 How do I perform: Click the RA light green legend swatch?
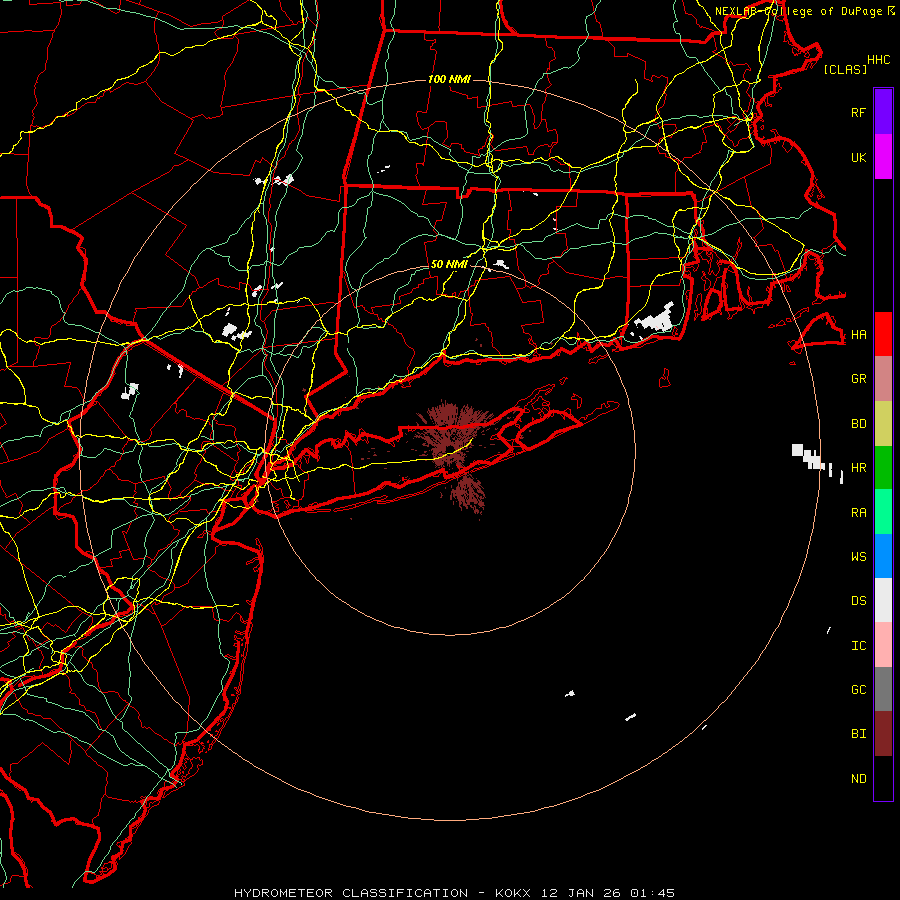pyautogui.click(x=883, y=512)
